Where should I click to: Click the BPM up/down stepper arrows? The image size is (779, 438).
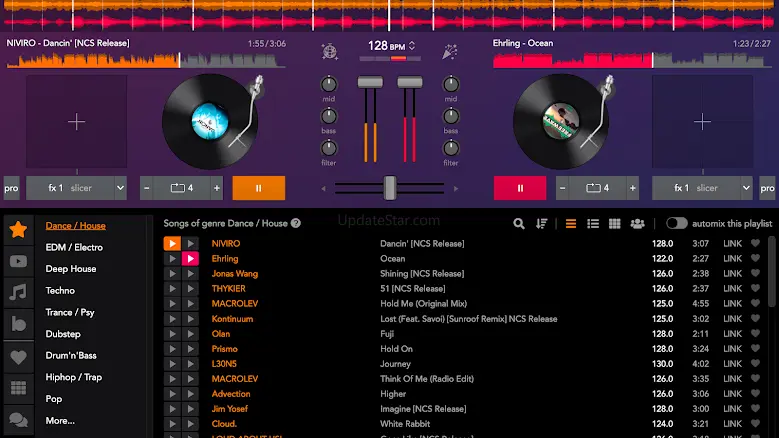pyautogui.click(x=411, y=47)
